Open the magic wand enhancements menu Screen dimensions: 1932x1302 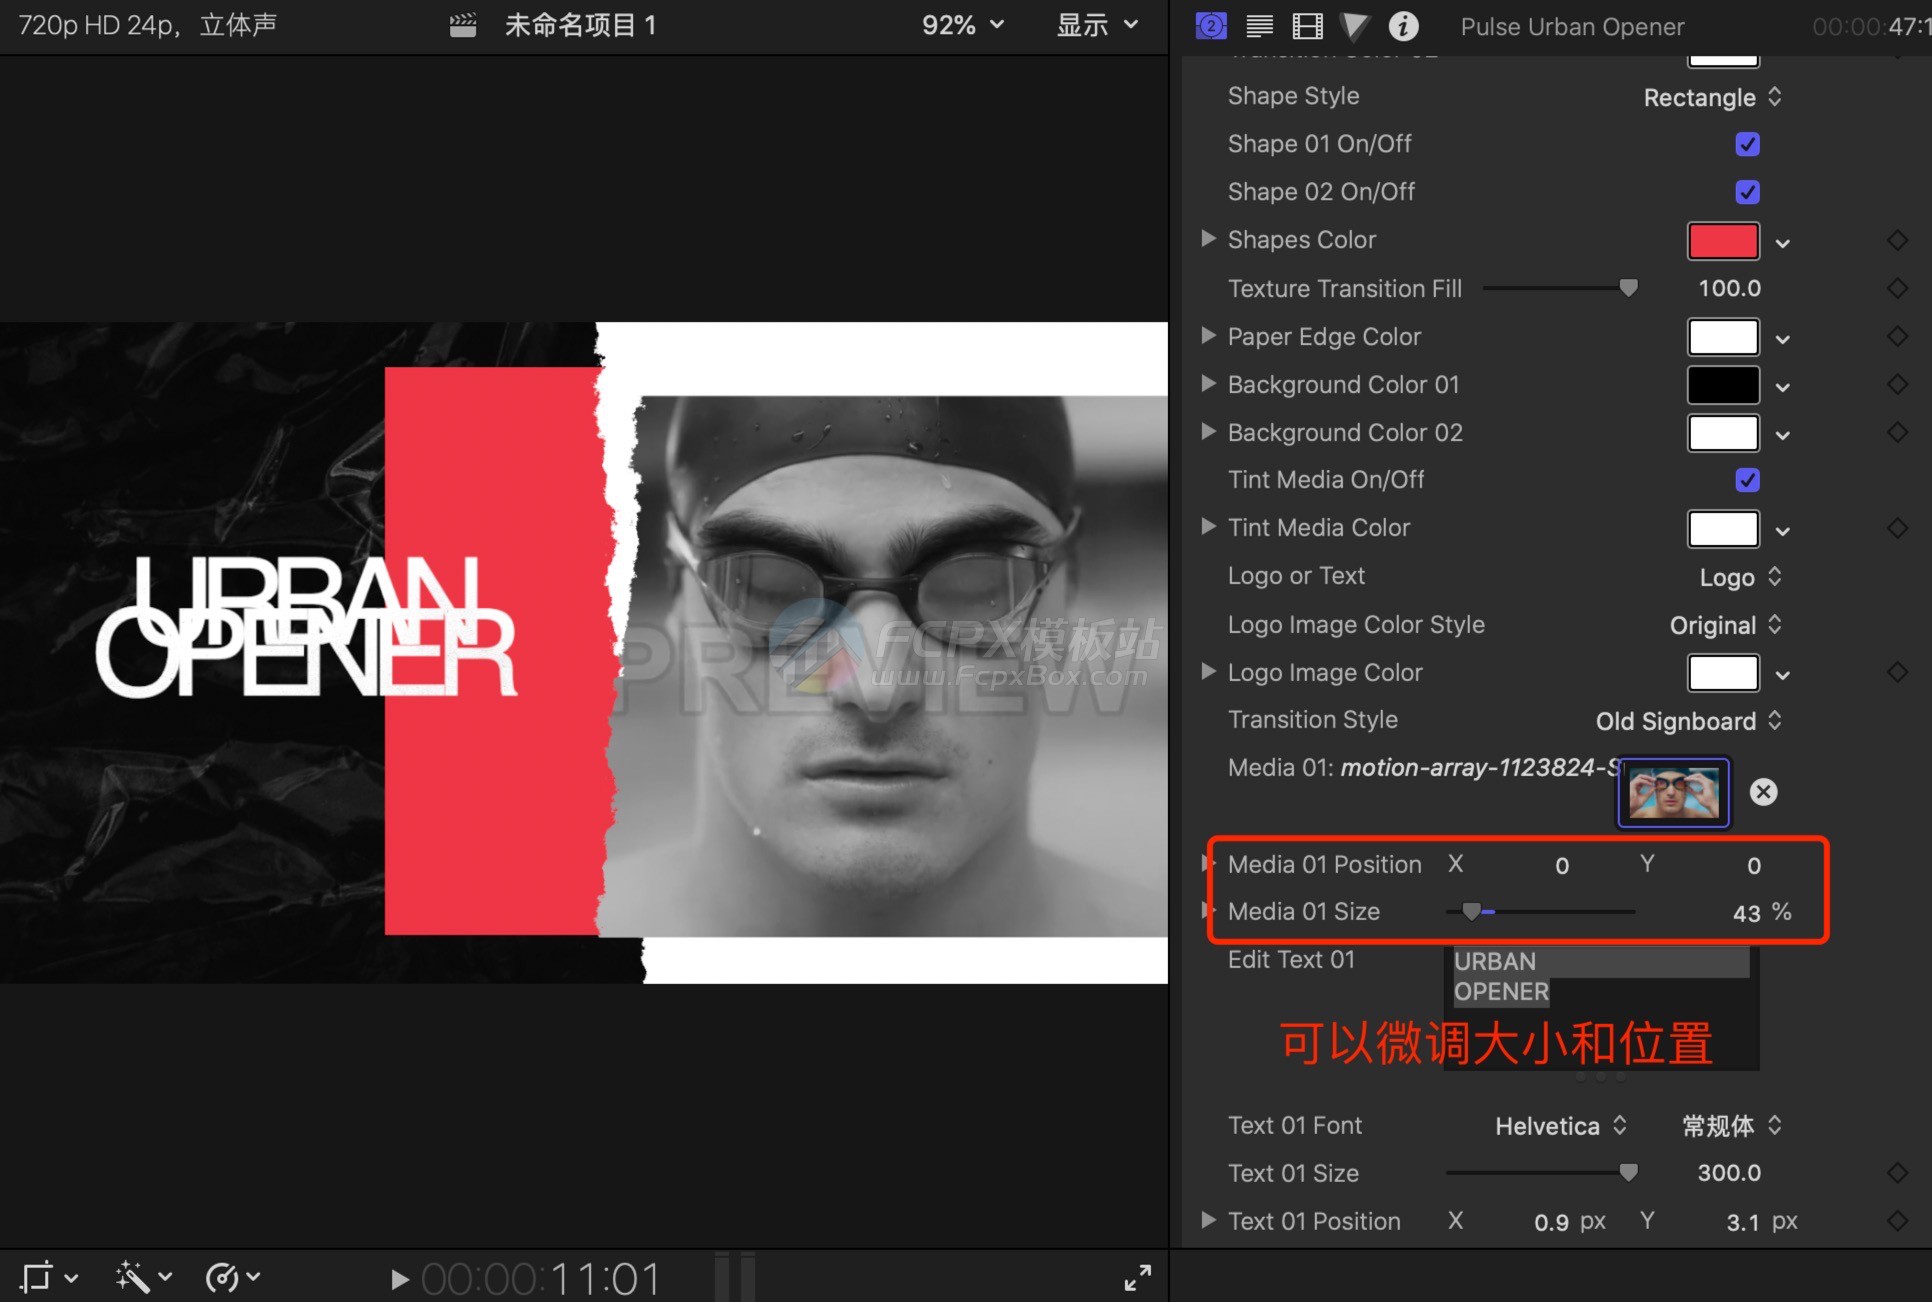tap(133, 1277)
